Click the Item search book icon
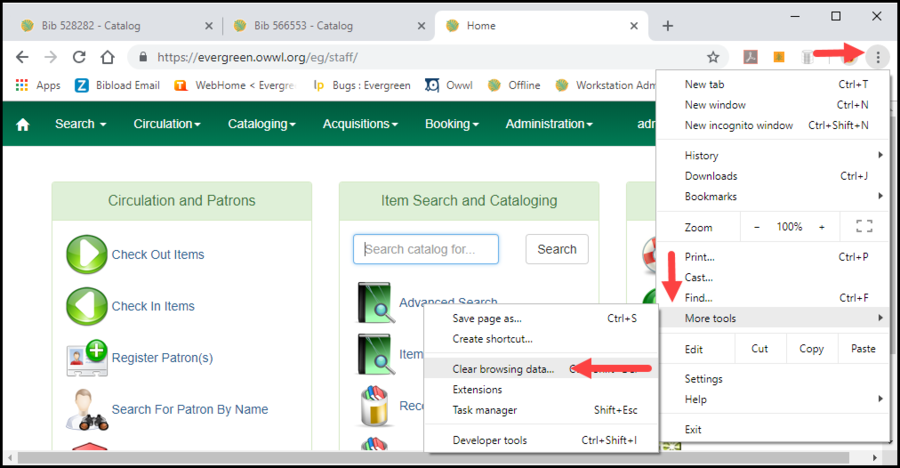900x468 pixels. coord(375,354)
